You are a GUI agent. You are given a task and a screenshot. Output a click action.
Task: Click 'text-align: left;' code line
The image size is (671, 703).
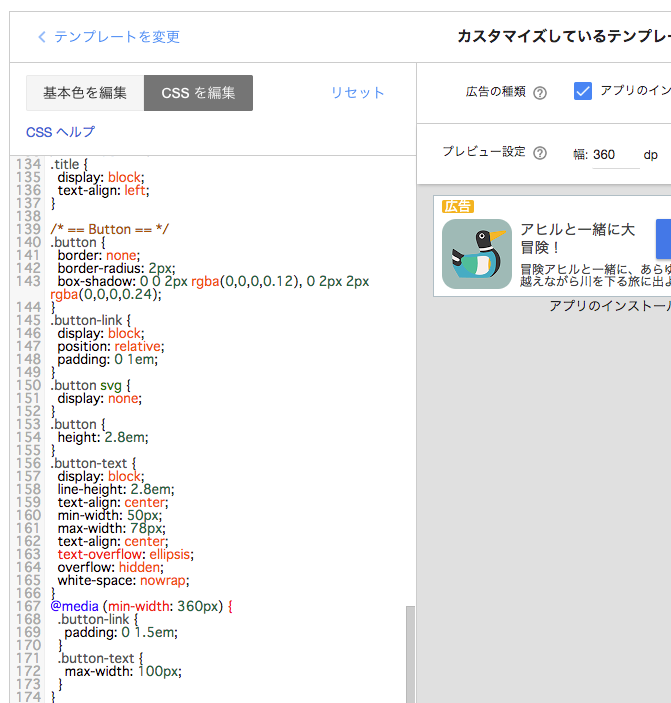(103, 190)
